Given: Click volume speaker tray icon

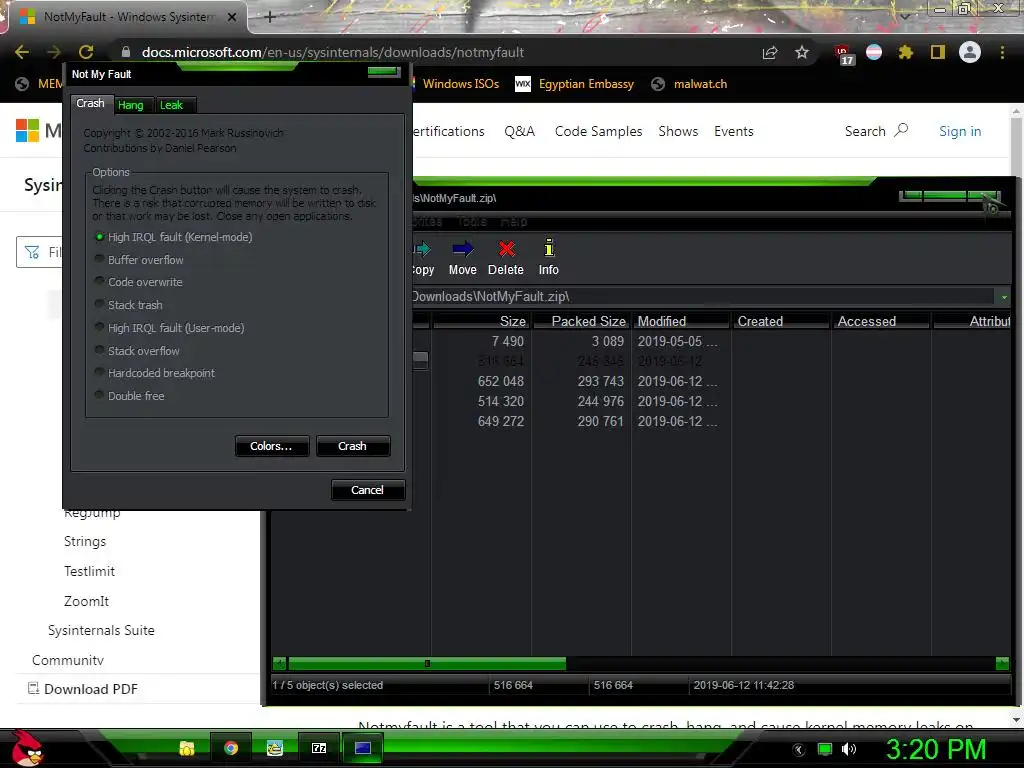Looking at the screenshot, I should click(849, 749).
